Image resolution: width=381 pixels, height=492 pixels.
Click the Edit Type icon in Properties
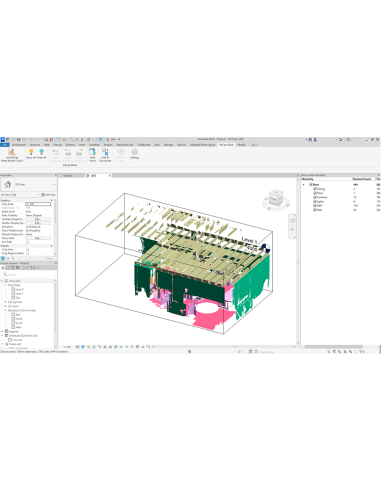43,195
